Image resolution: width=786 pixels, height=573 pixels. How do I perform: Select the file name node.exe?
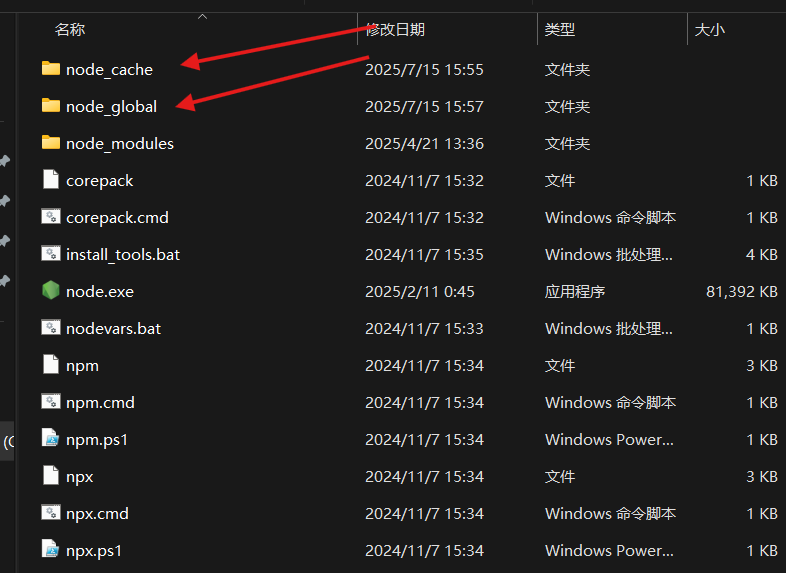[x=100, y=291]
